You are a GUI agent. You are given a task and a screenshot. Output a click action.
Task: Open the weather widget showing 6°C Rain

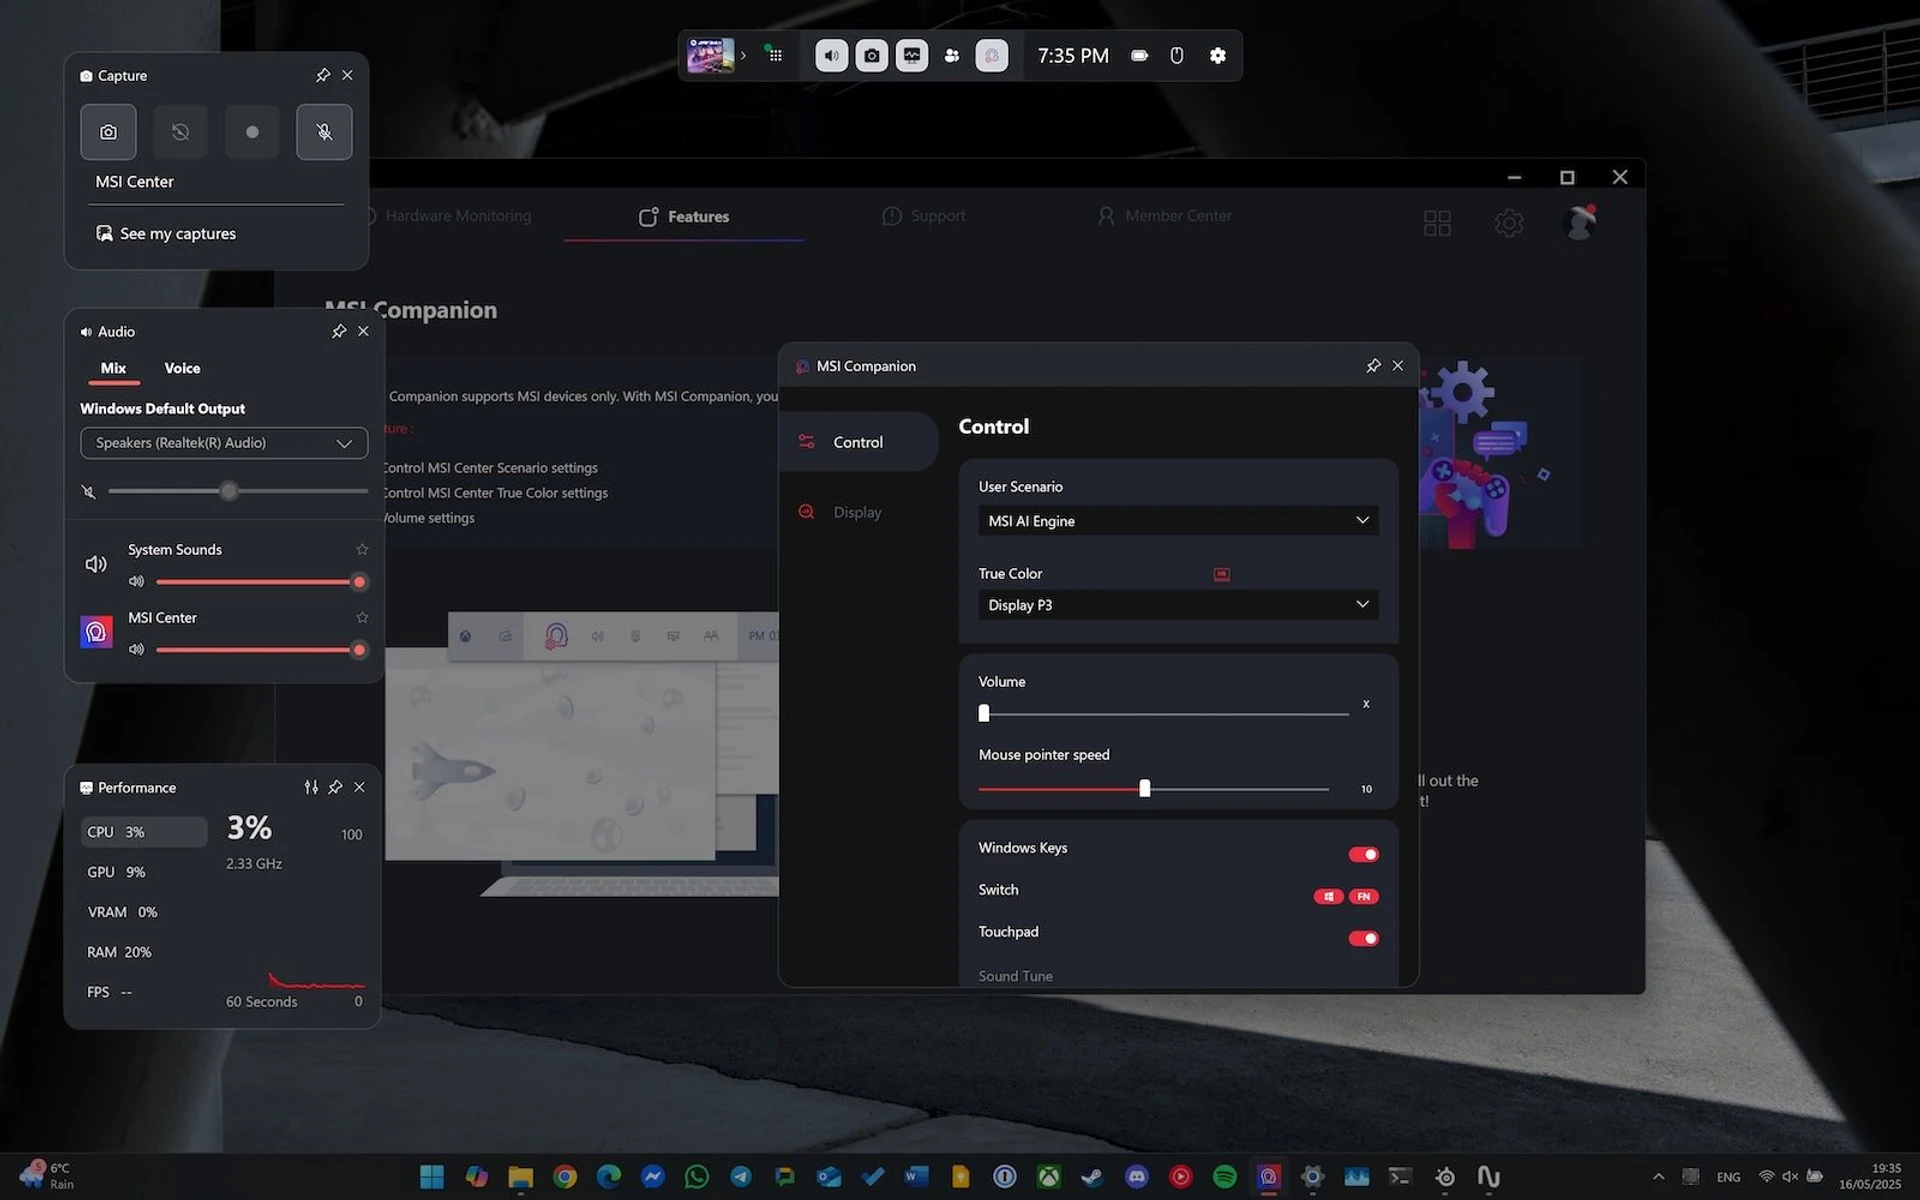click(47, 1176)
